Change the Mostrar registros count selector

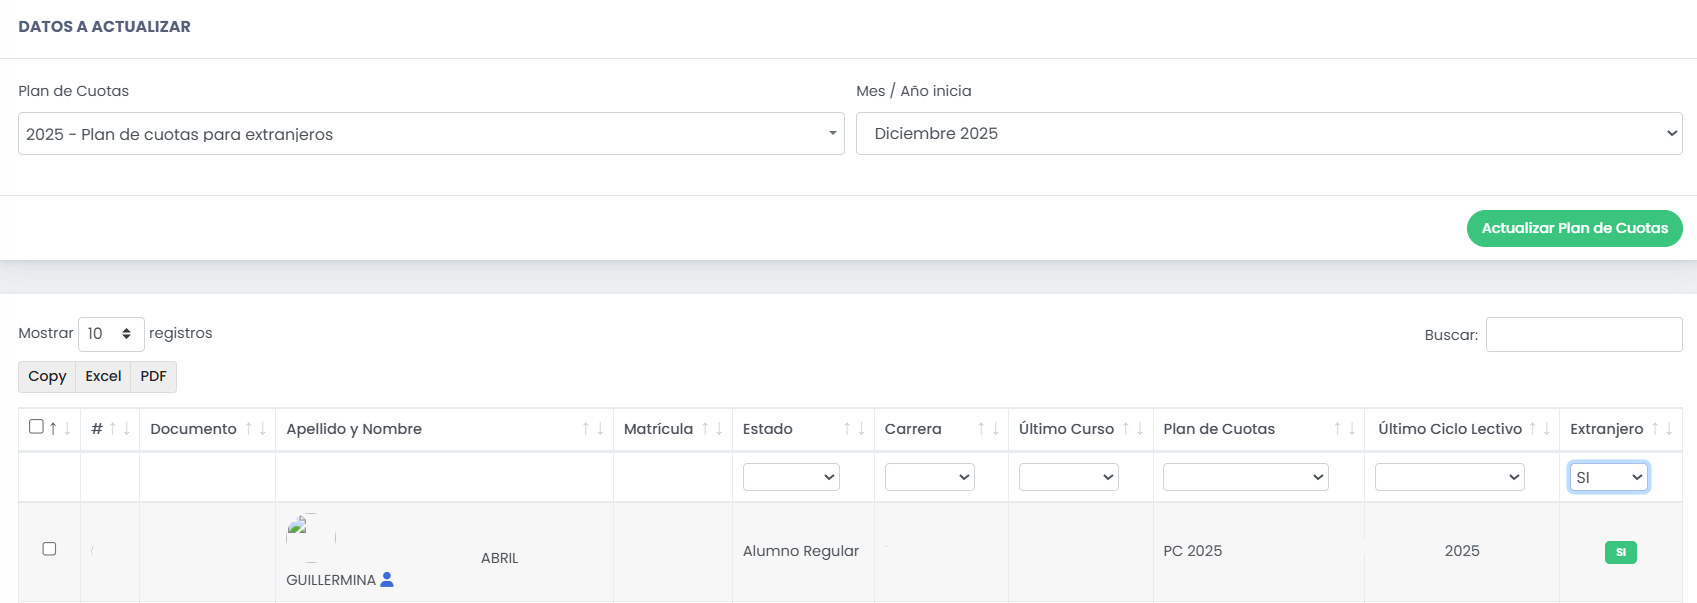click(110, 334)
